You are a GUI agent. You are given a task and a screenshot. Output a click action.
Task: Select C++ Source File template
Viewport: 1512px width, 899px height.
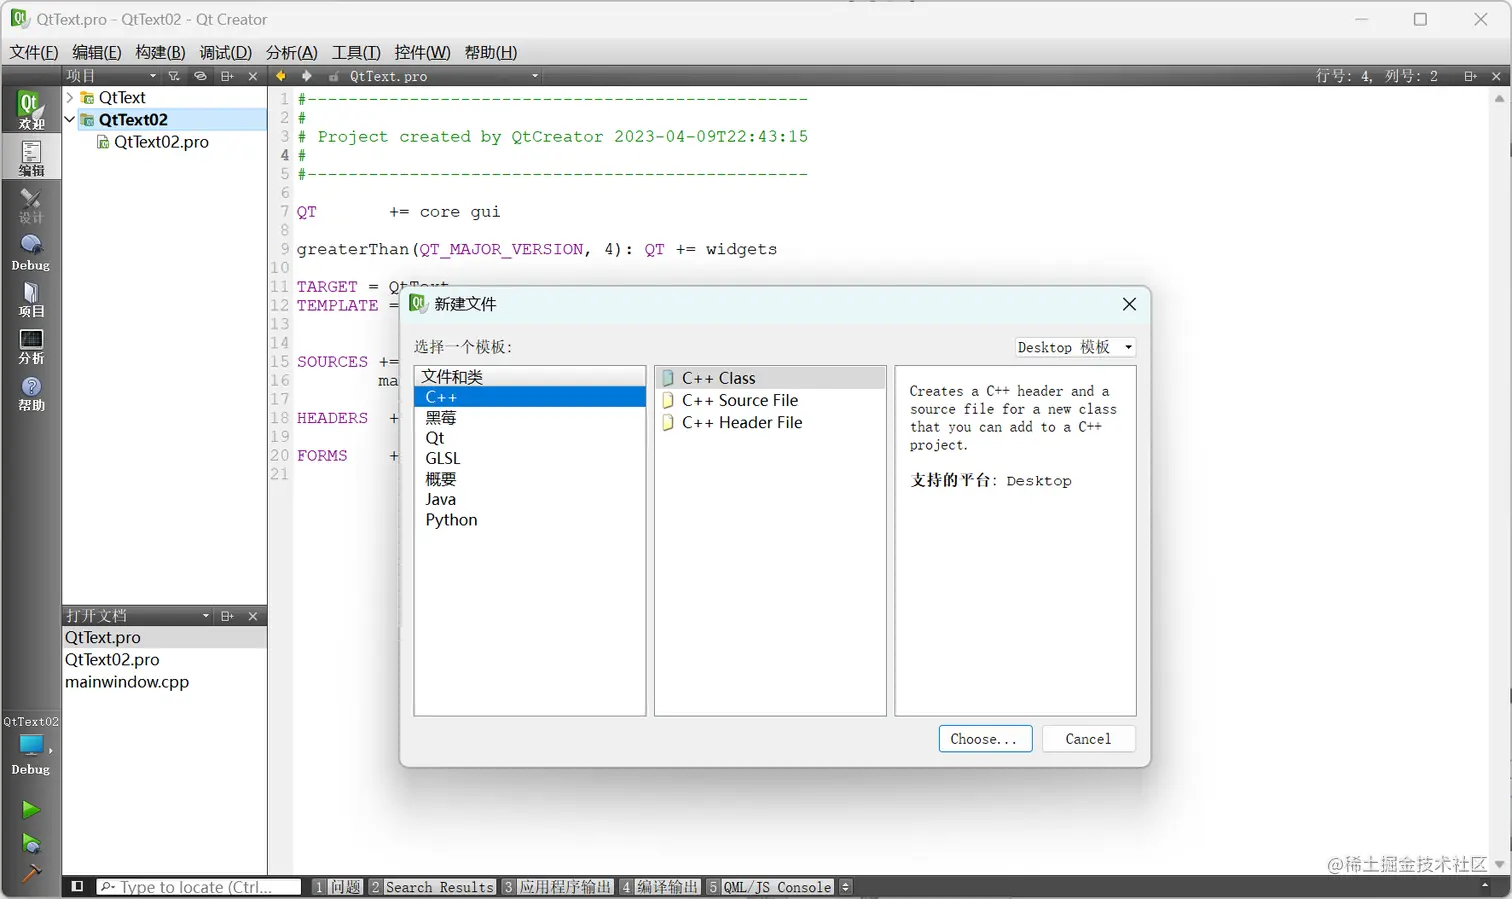tap(770, 400)
